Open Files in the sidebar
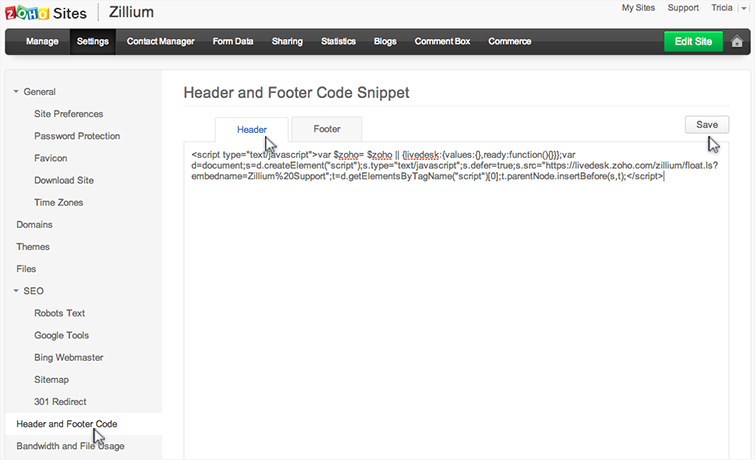 click(x=26, y=269)
